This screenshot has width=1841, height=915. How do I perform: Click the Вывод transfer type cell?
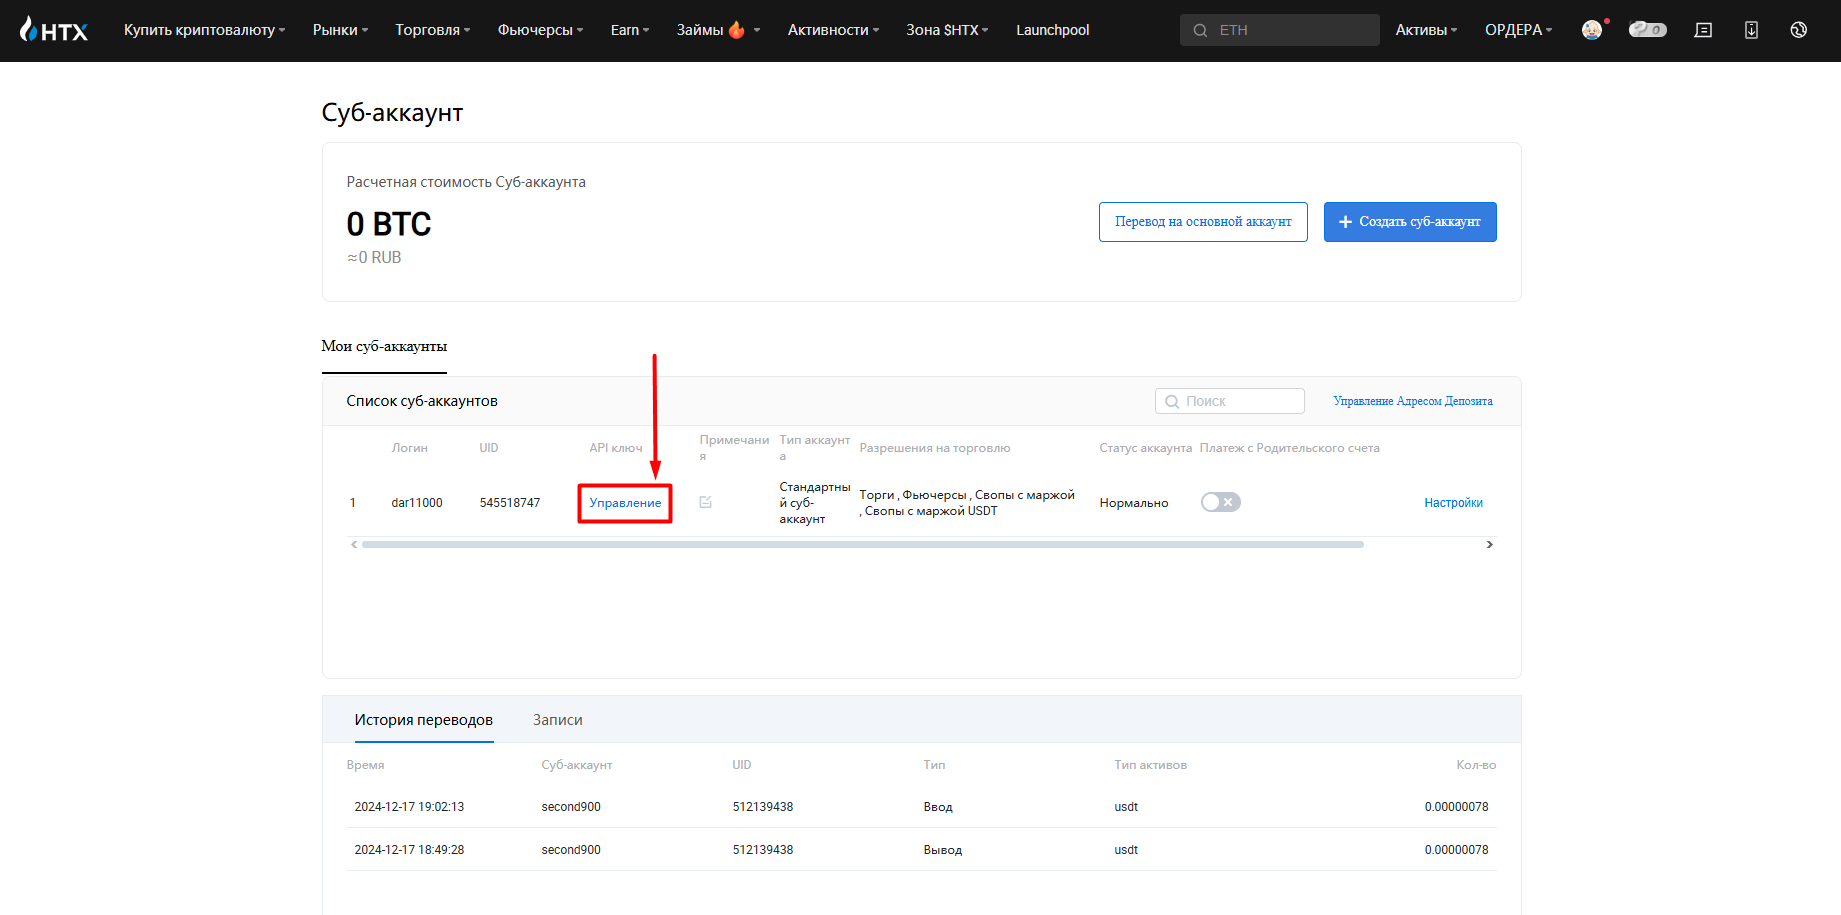(943, 850)
